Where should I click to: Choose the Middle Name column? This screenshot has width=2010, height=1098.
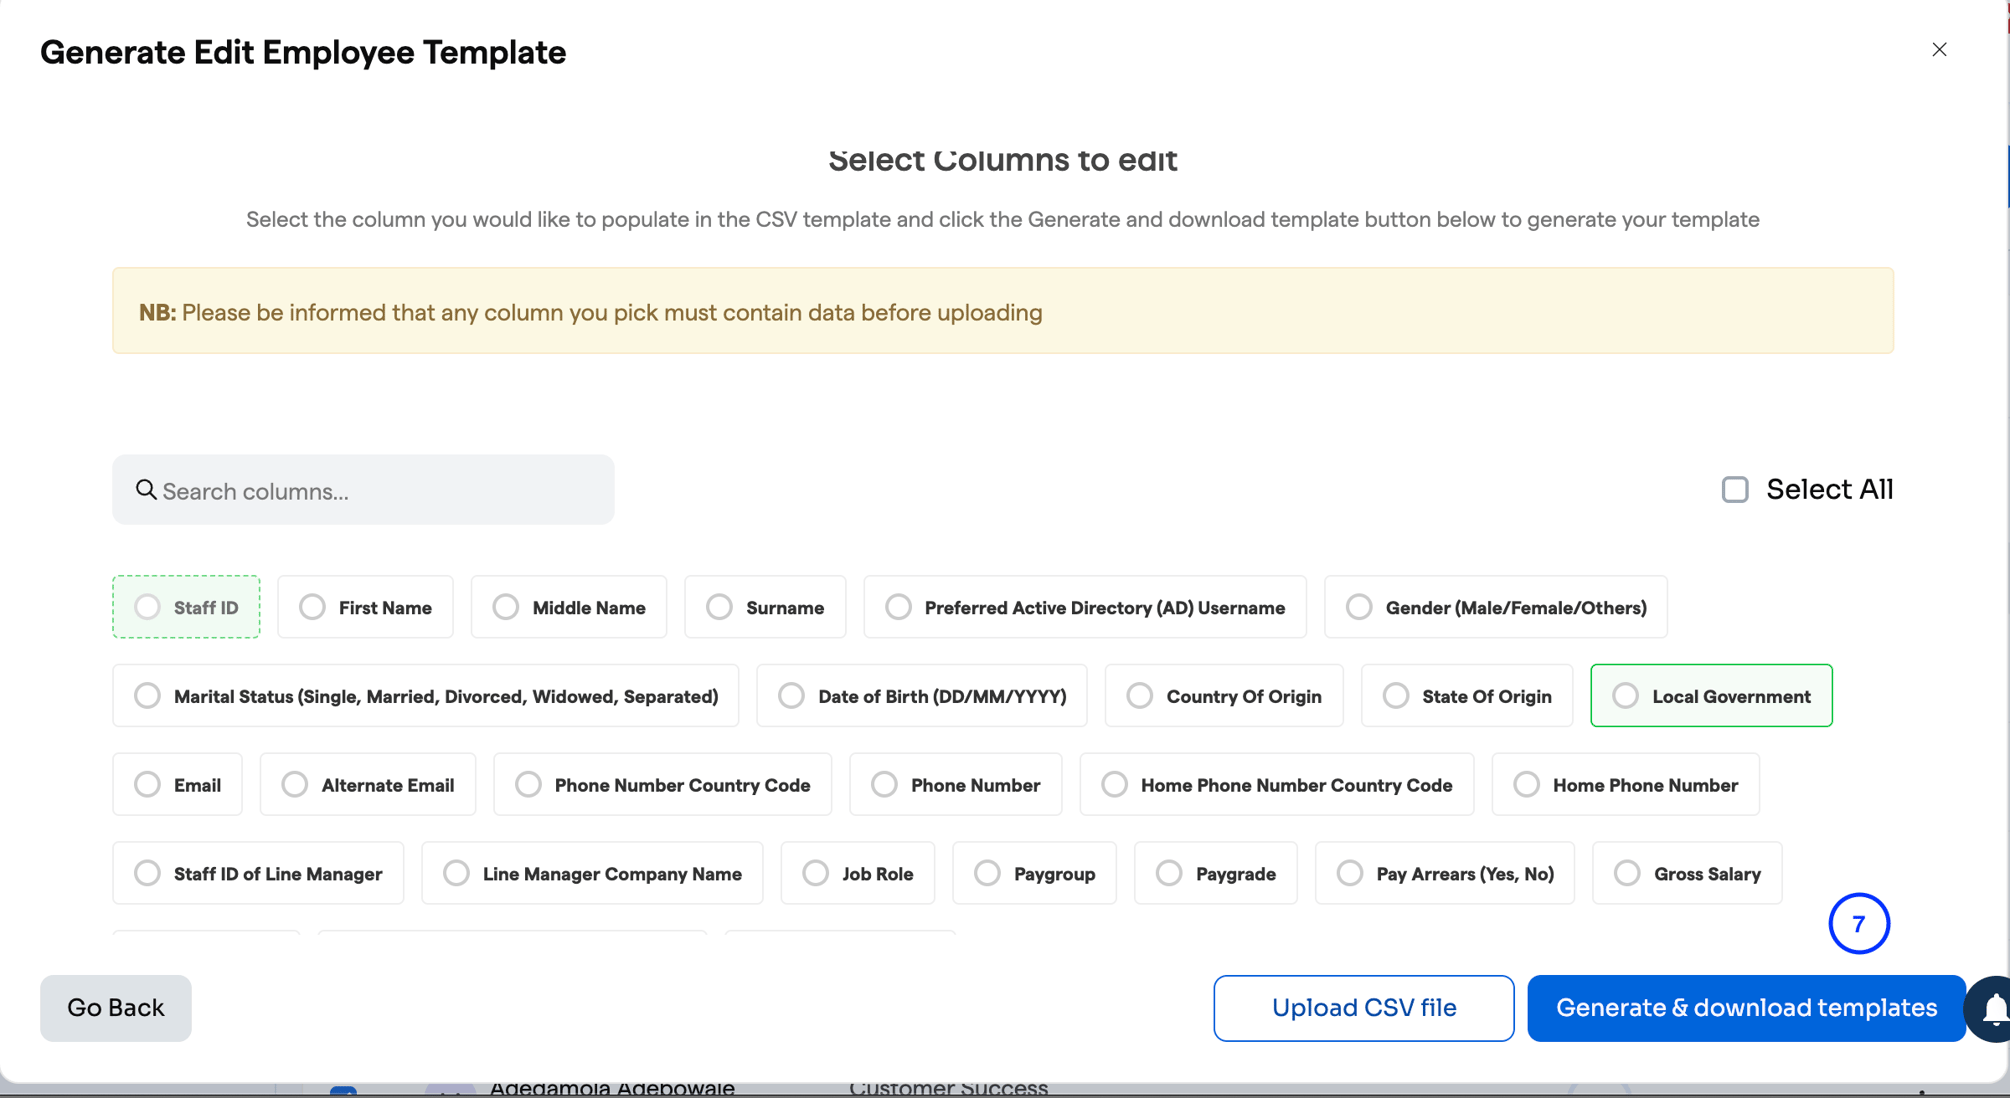click(569, 607)
